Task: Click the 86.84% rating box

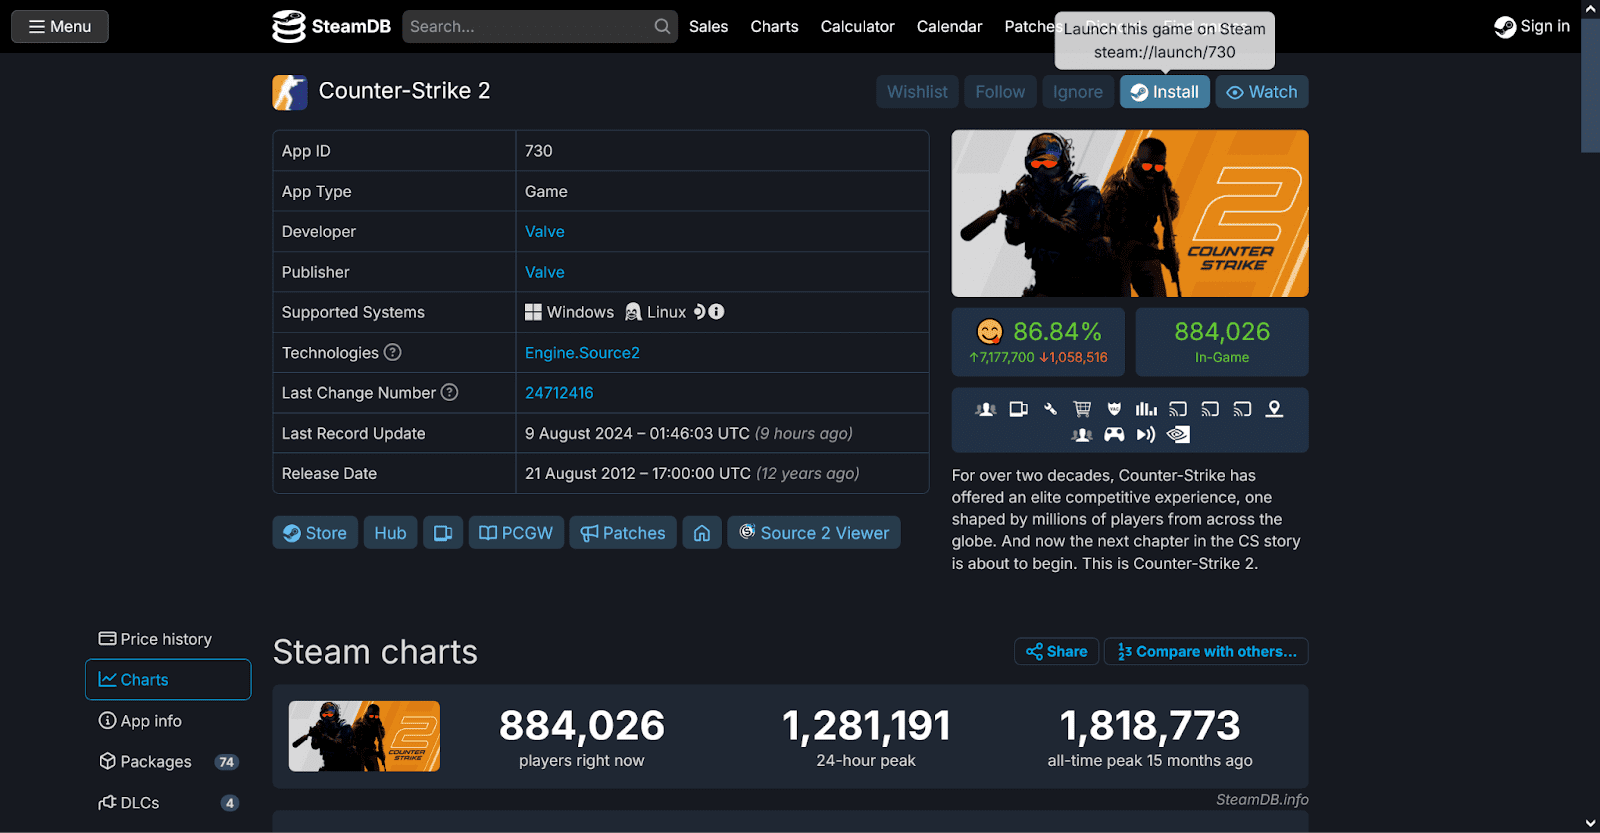Action: (x=1038, y=342)
